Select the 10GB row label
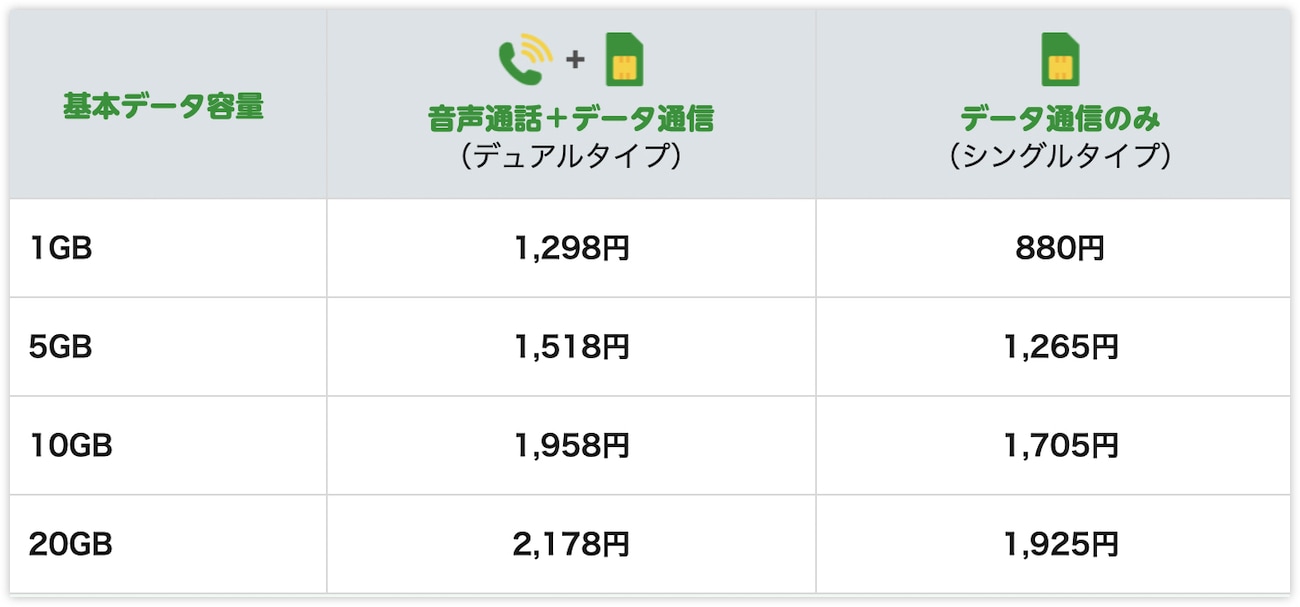Screen dimensions: 1300x607 (x=70, y=445)
